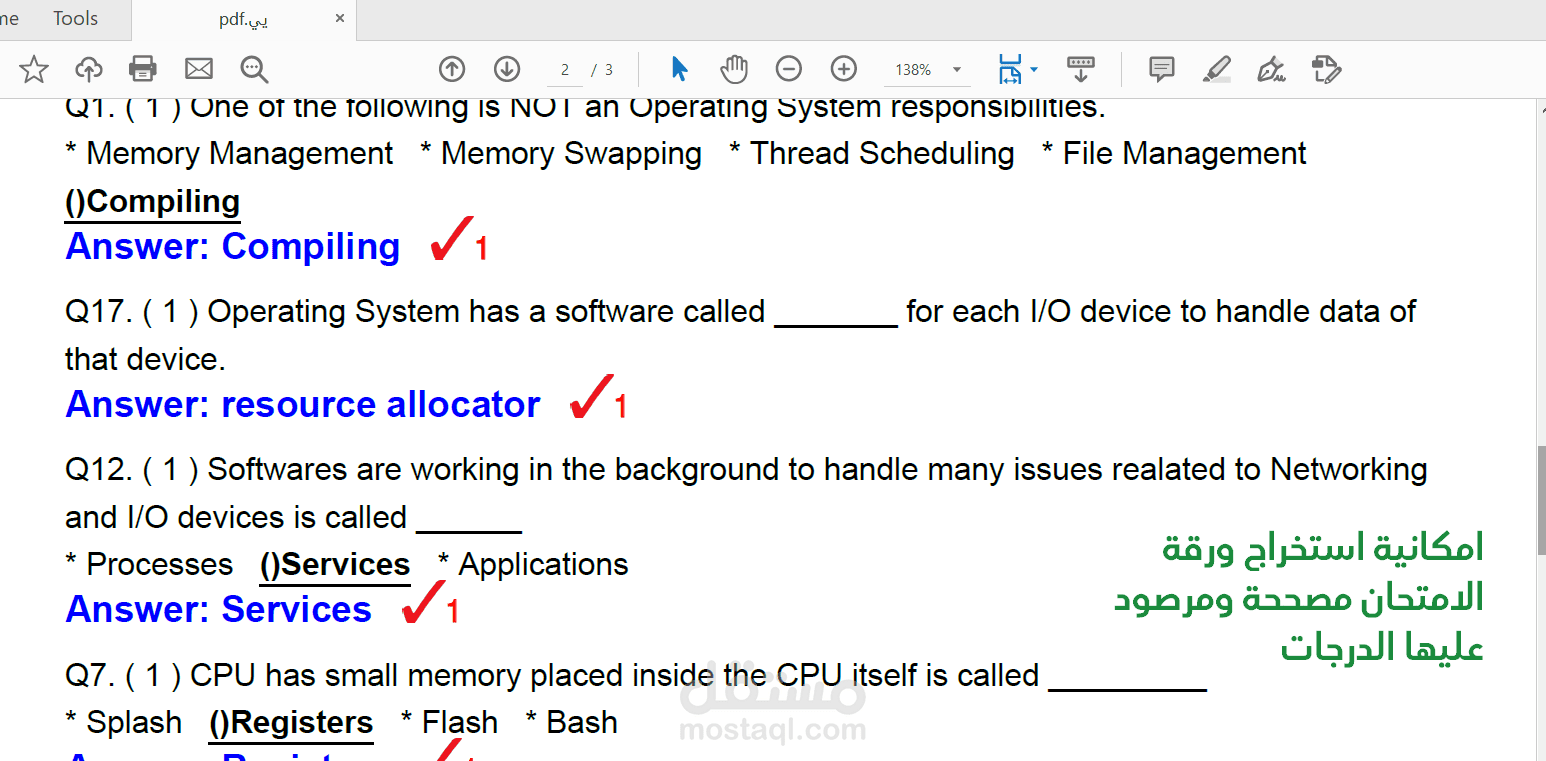Click the Q17 question label
Screen dimensions: 1546x761
point(98,311)
